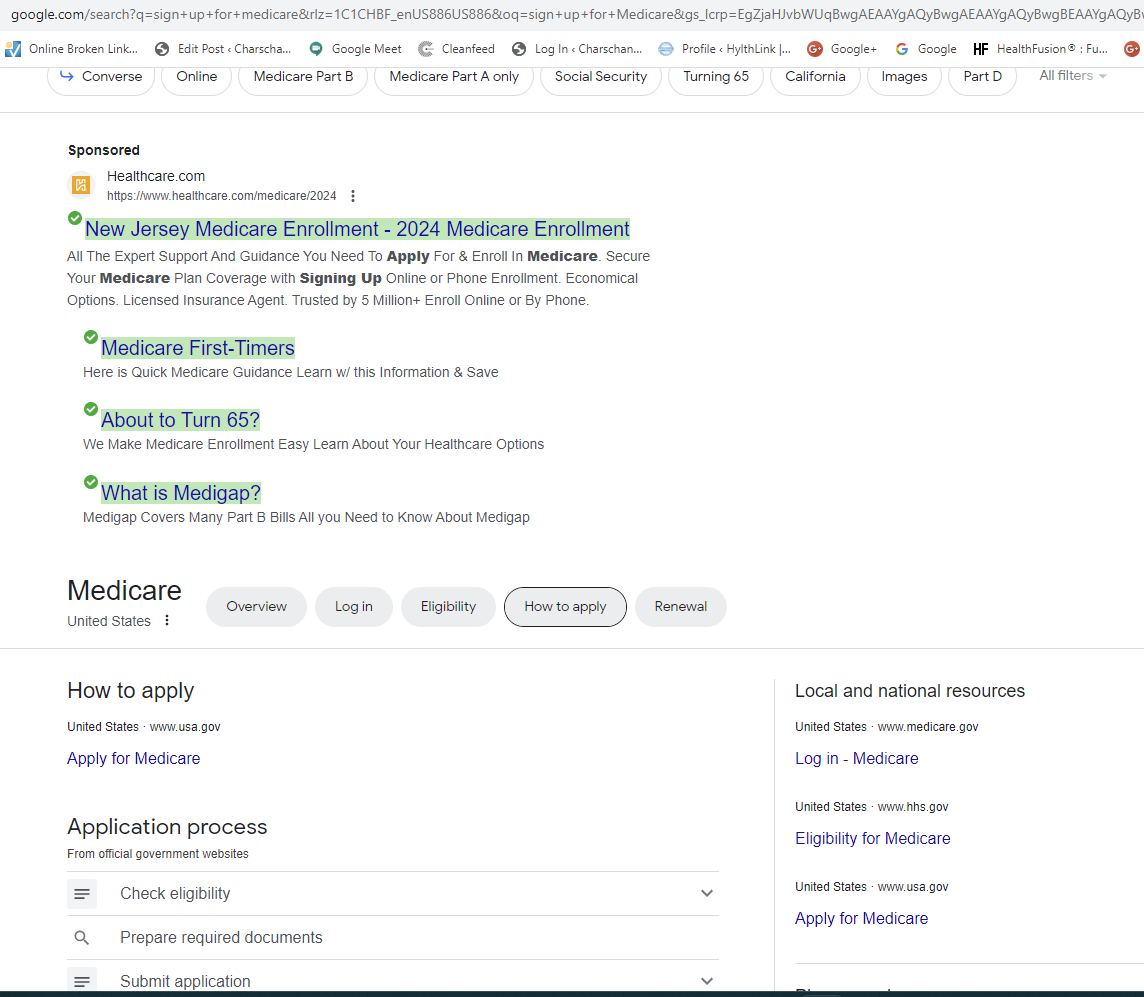Screen dimensions: 1144x997
Task: Open the Edit Post Charscha bookmark
Action: coord(223,49)
